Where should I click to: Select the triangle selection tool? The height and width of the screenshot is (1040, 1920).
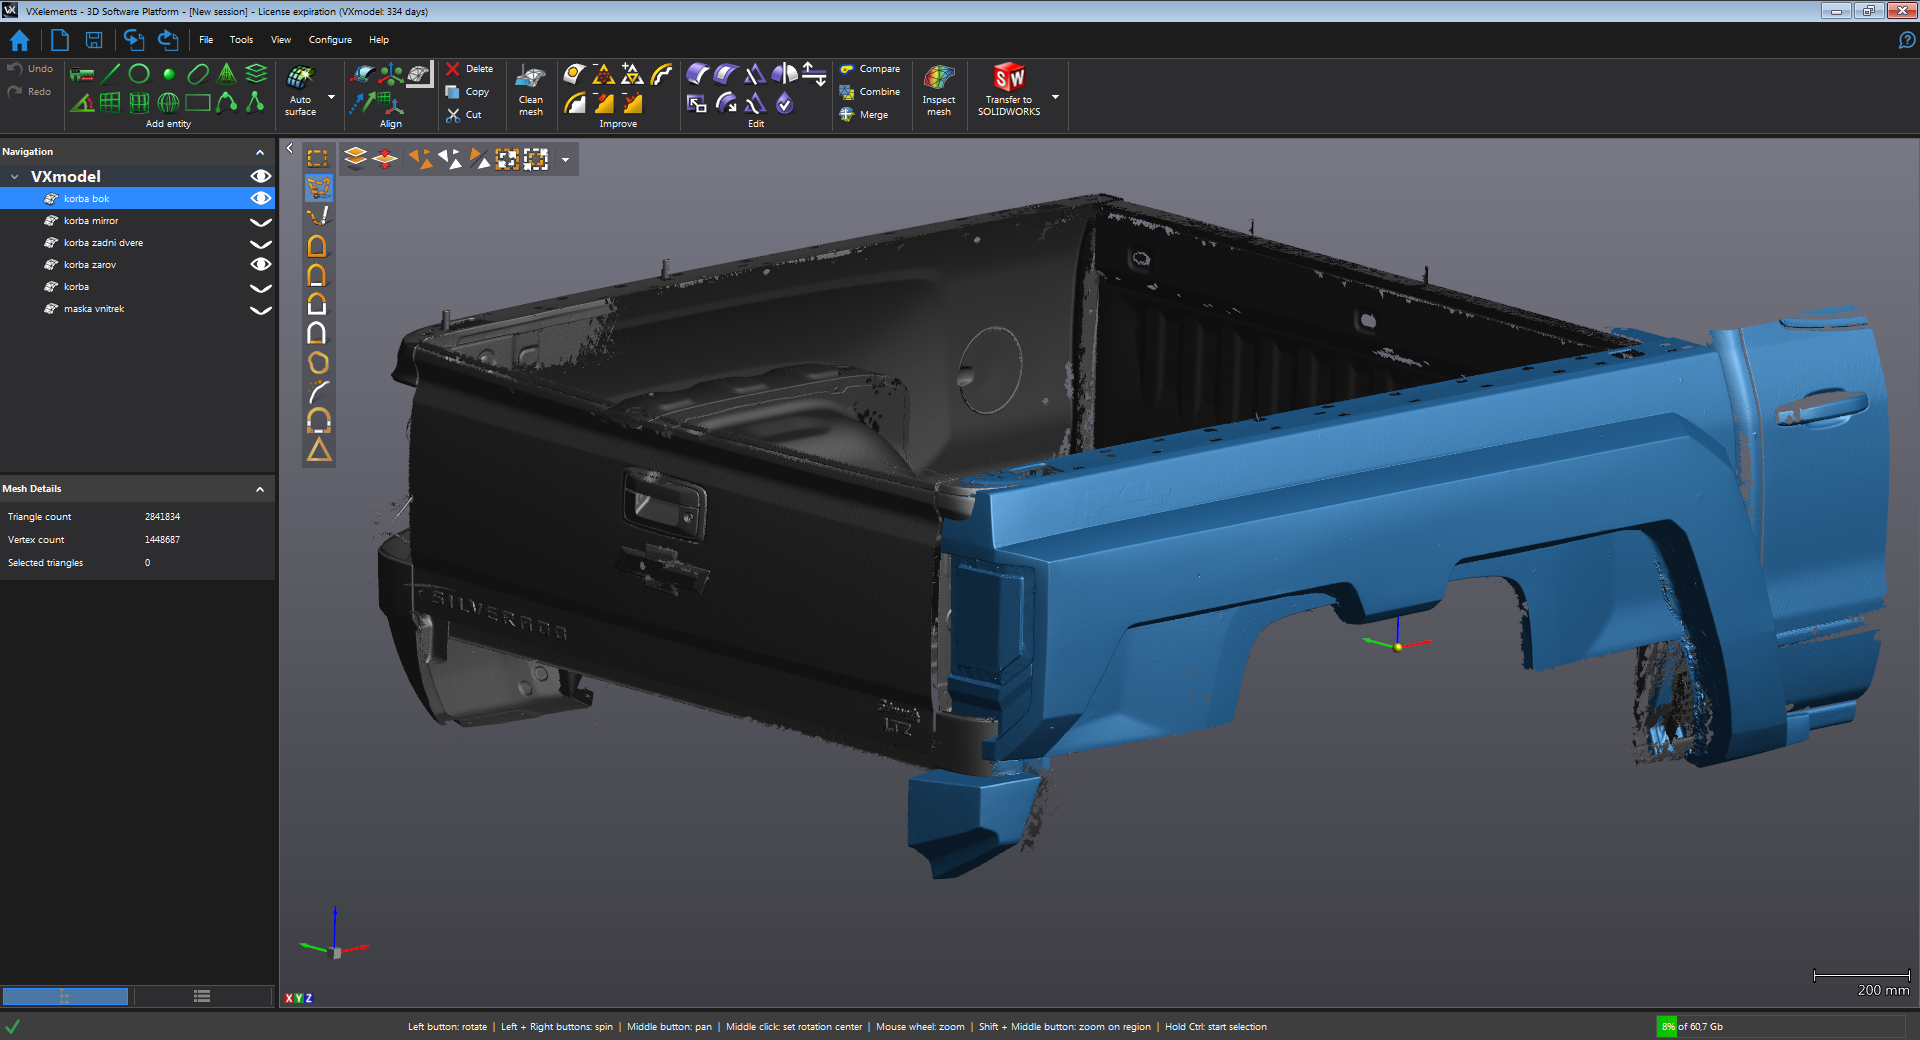(319, 450)
